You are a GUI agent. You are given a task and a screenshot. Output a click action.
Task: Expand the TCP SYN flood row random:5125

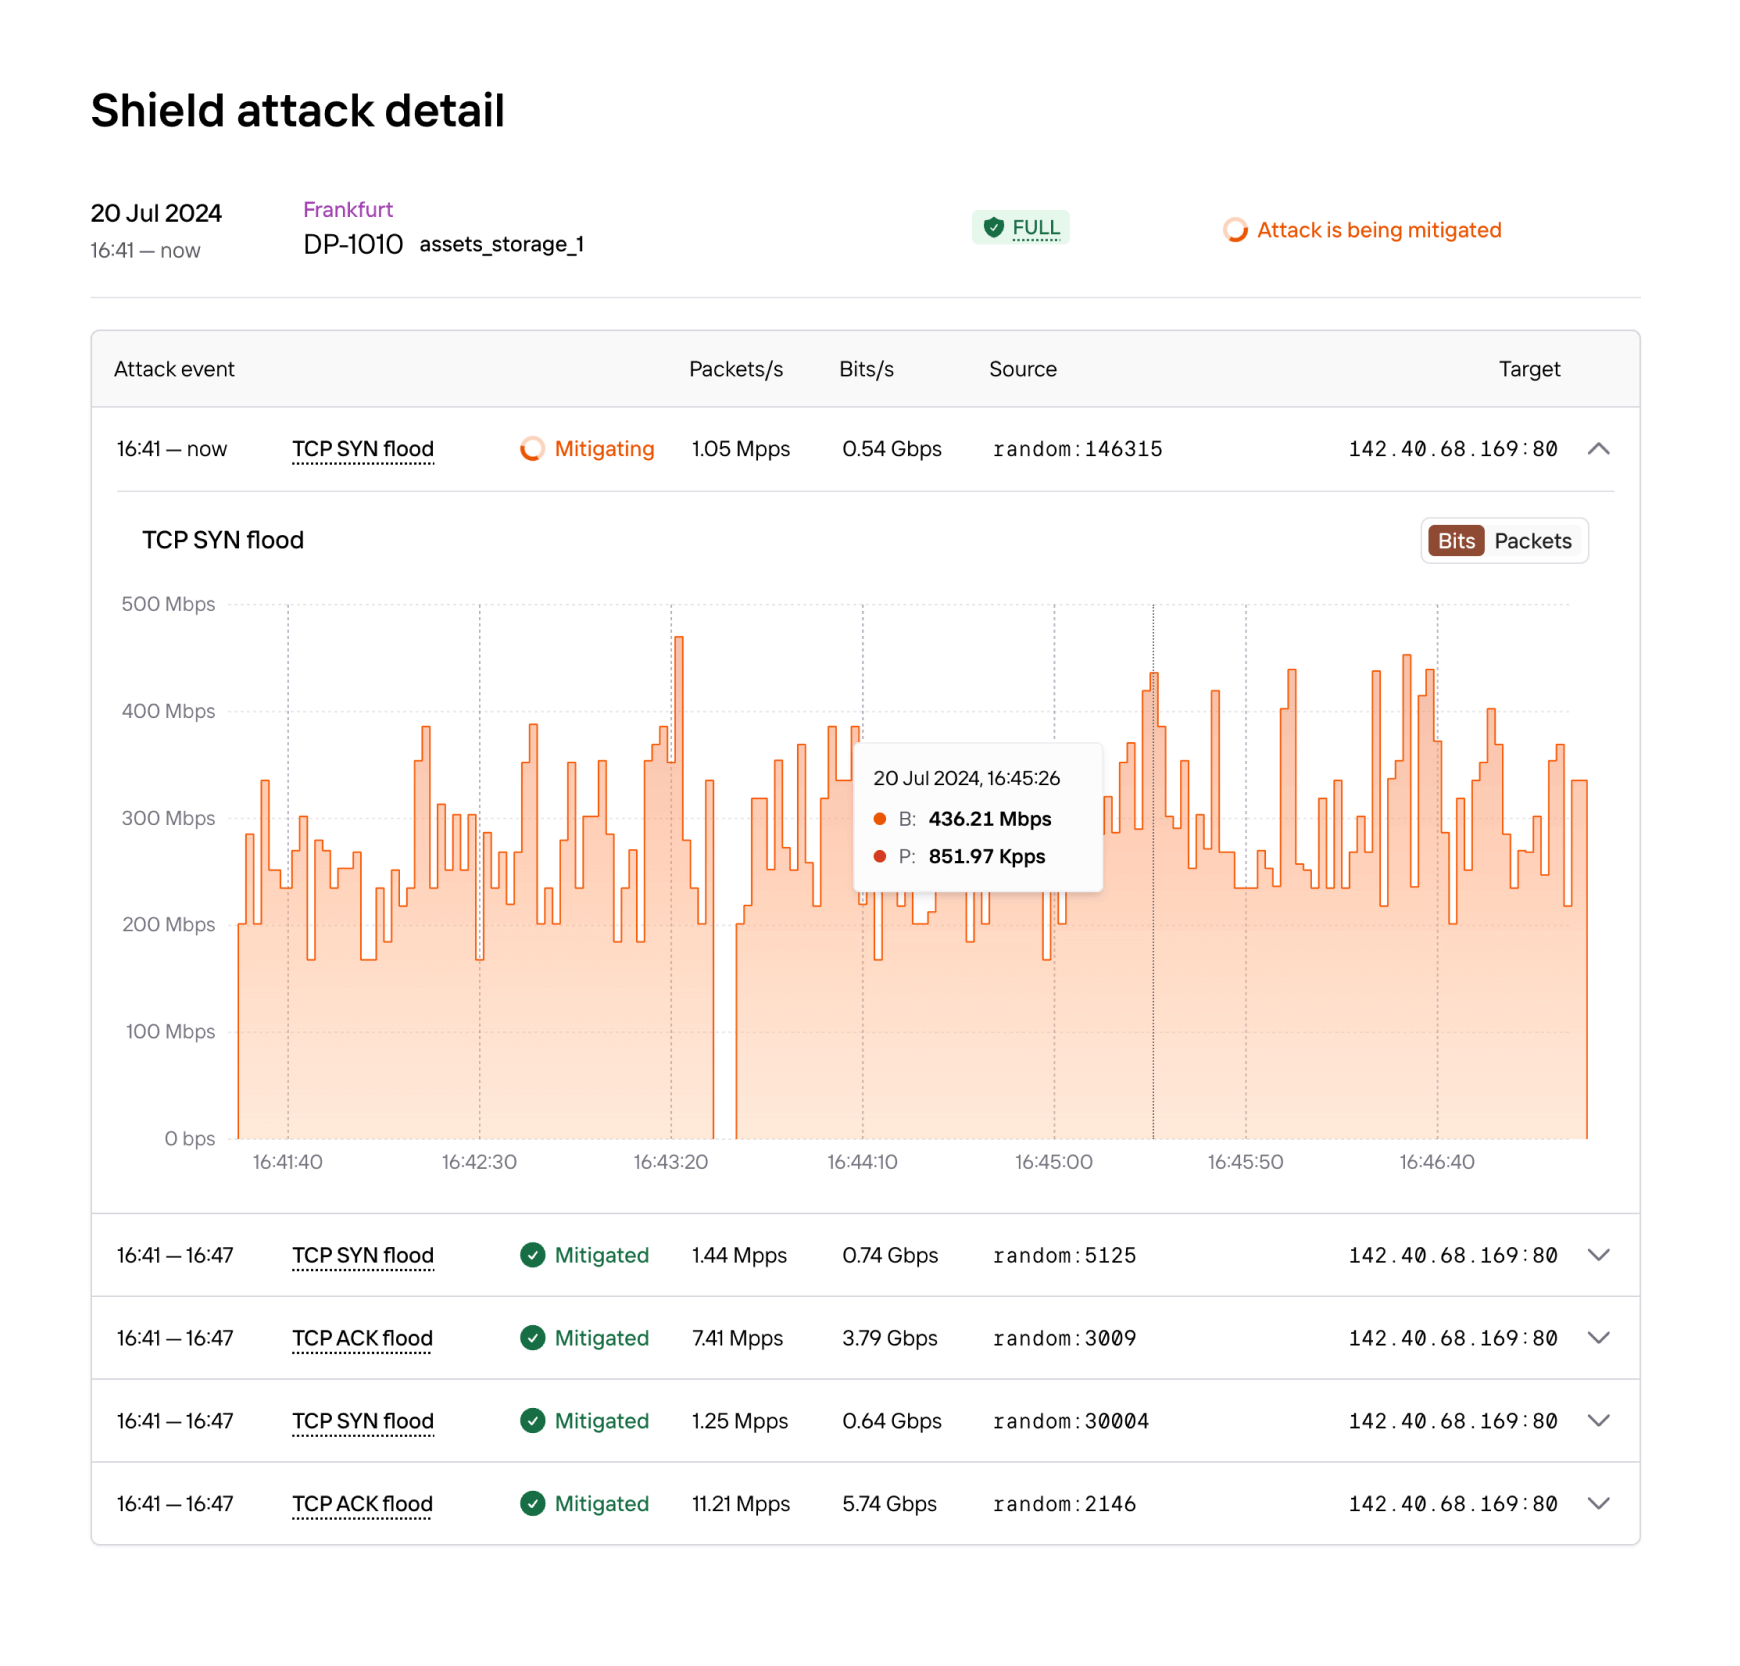(1599, 1255)
